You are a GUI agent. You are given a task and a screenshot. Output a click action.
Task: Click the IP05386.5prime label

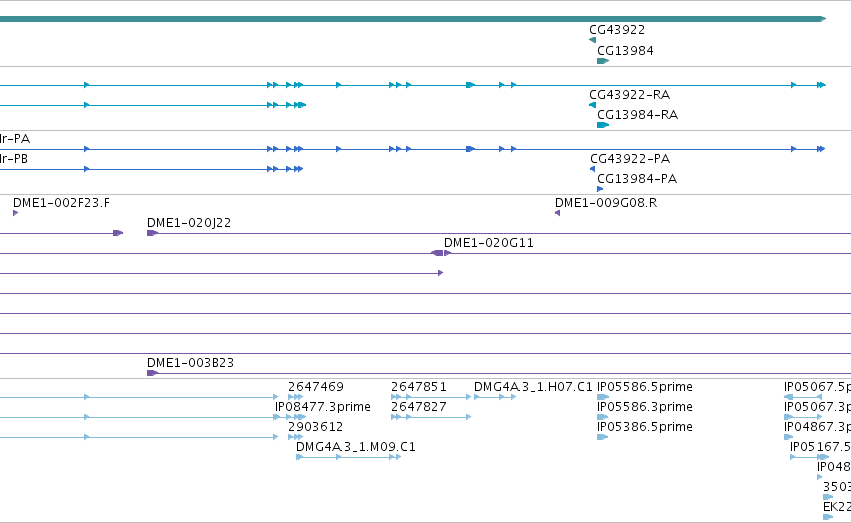(645, 427)
